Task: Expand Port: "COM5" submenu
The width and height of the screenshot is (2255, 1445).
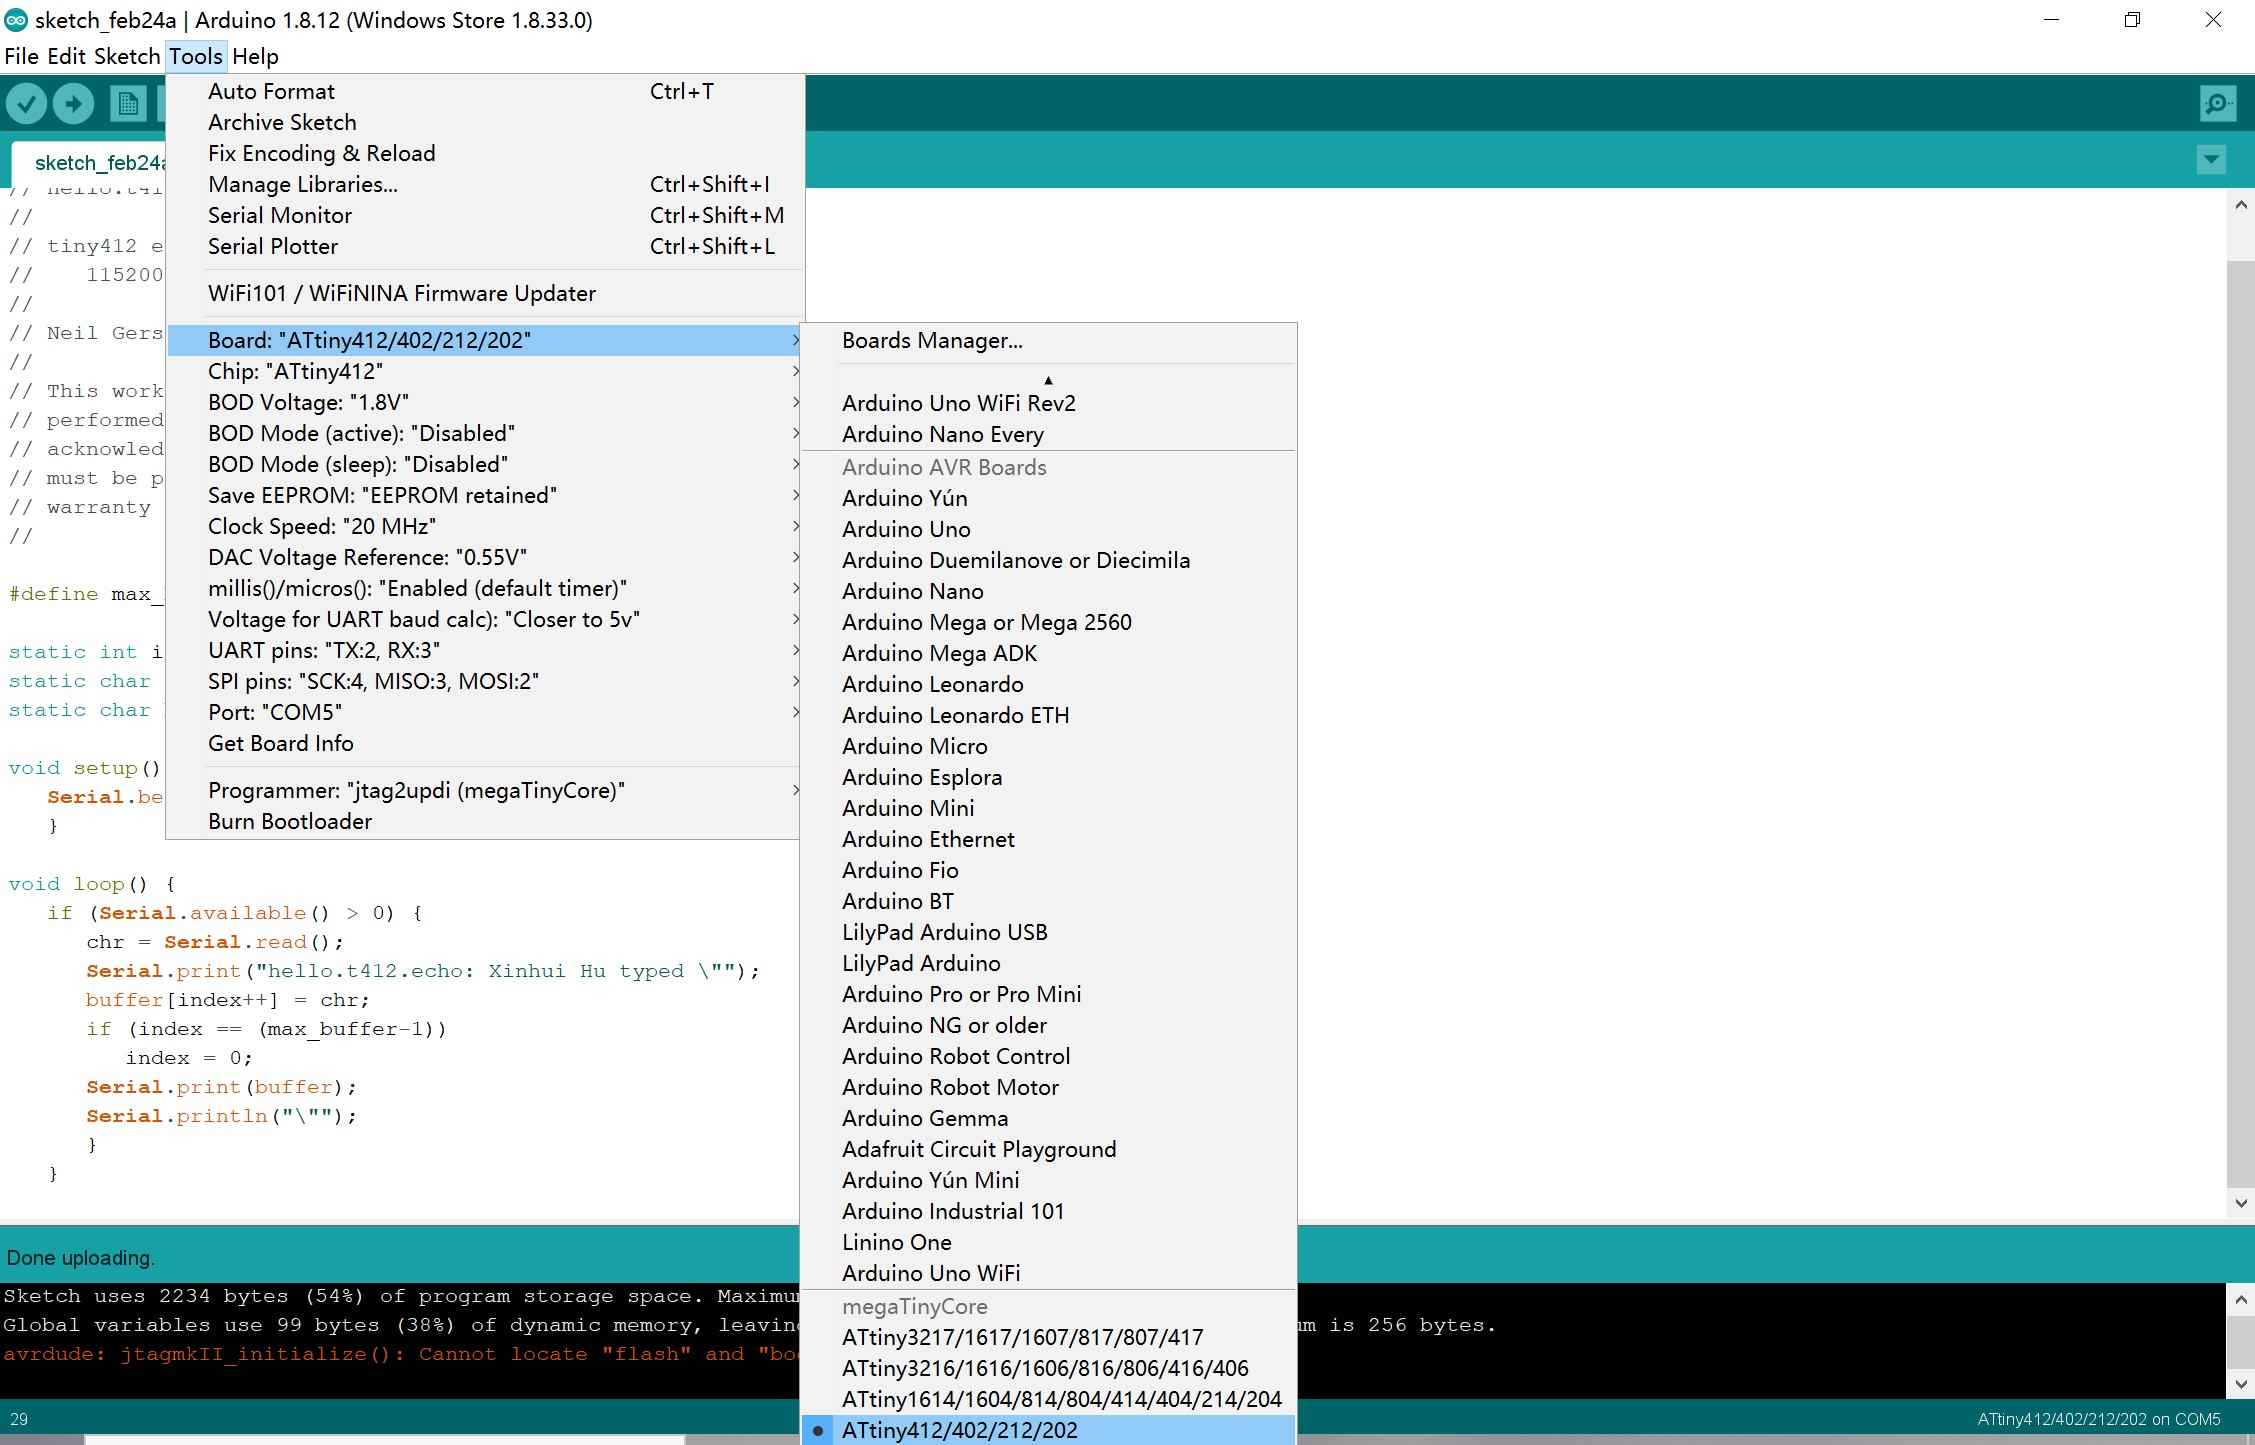Action: 485,712
